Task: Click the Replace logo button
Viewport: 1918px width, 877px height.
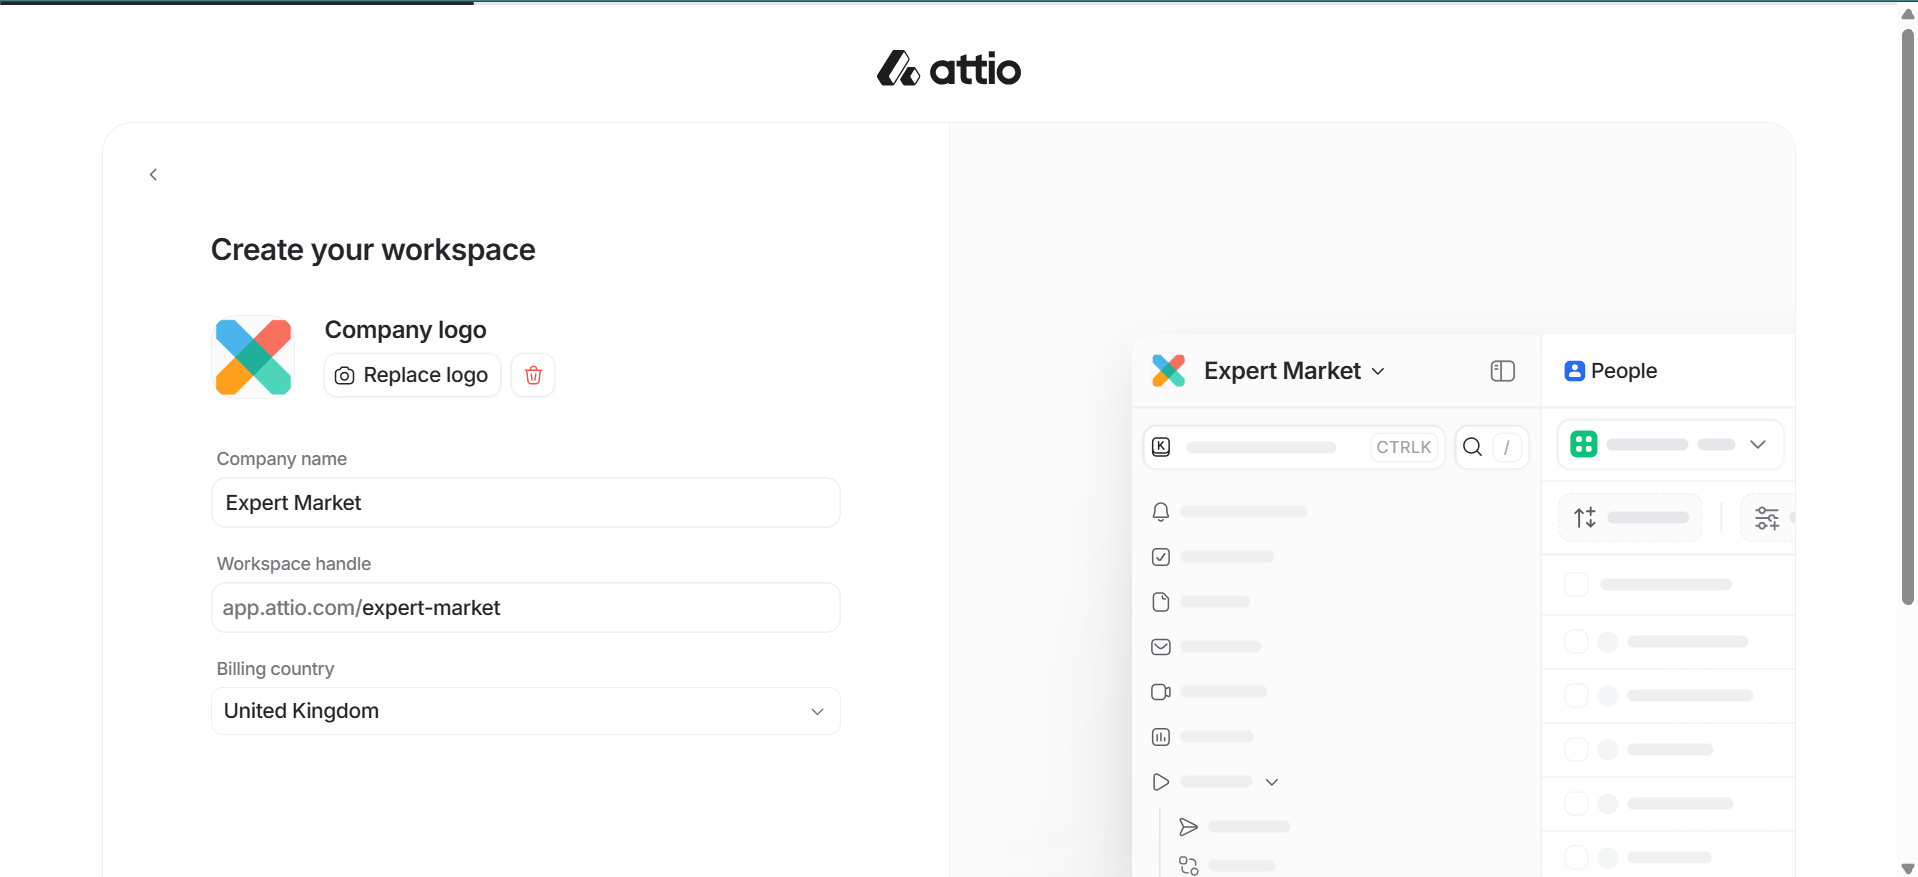Action: click(x=412, y=375)
